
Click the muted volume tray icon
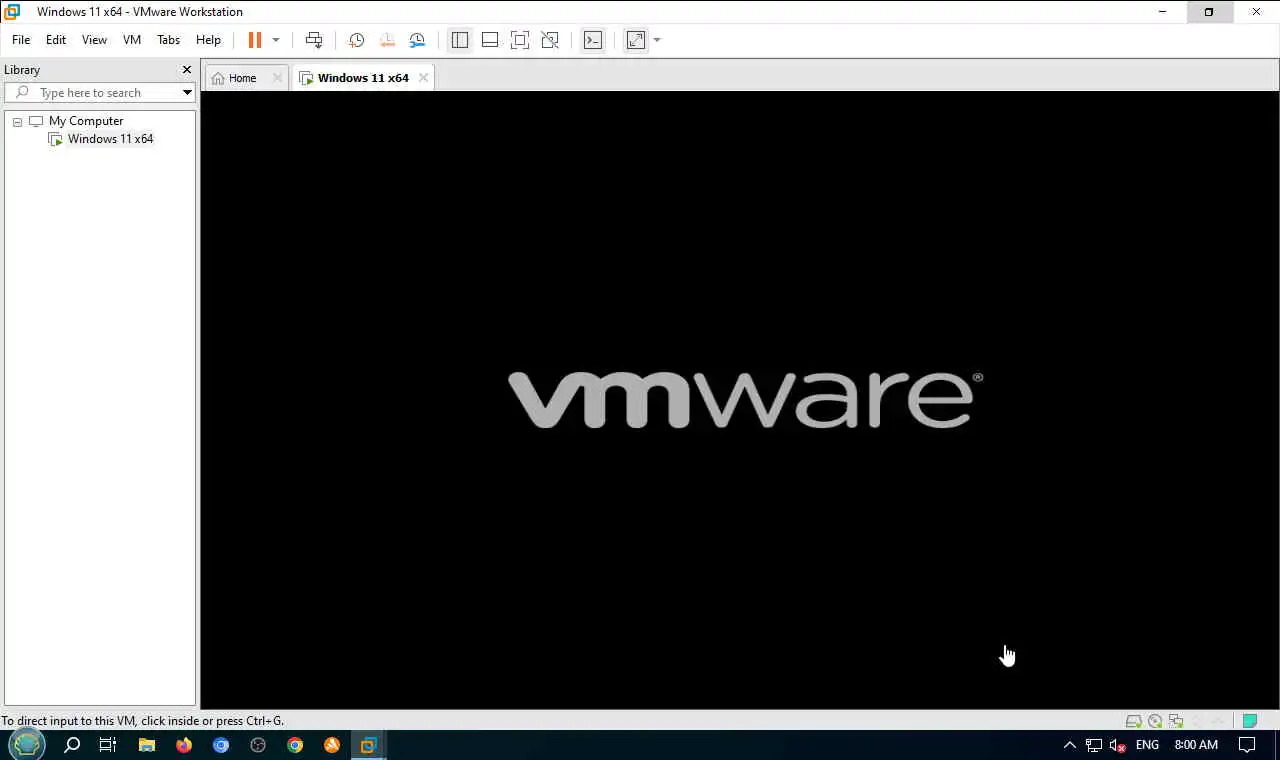1118,745
